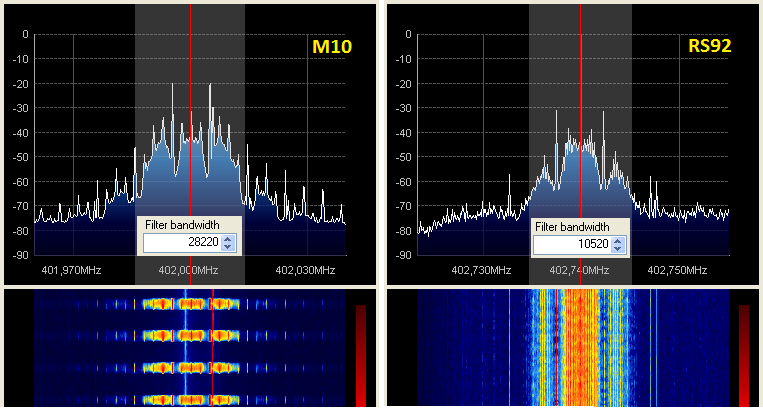Click the 401,970MHz frequency label in M10 spectrum
The height and width of the screenshot is (409, 763).
pos(71,270)
